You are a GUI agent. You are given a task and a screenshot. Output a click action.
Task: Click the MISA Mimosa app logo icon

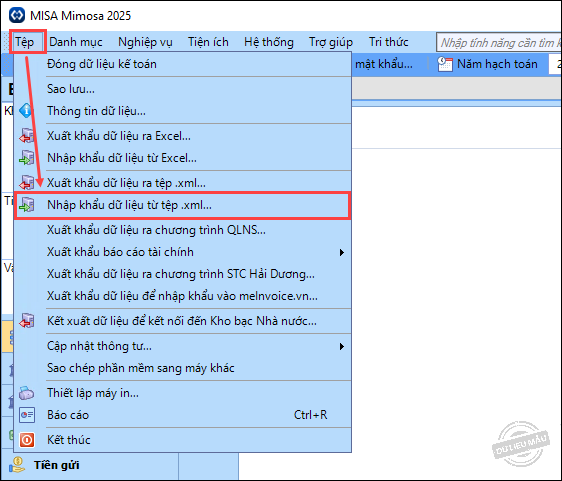click(17, 15)
